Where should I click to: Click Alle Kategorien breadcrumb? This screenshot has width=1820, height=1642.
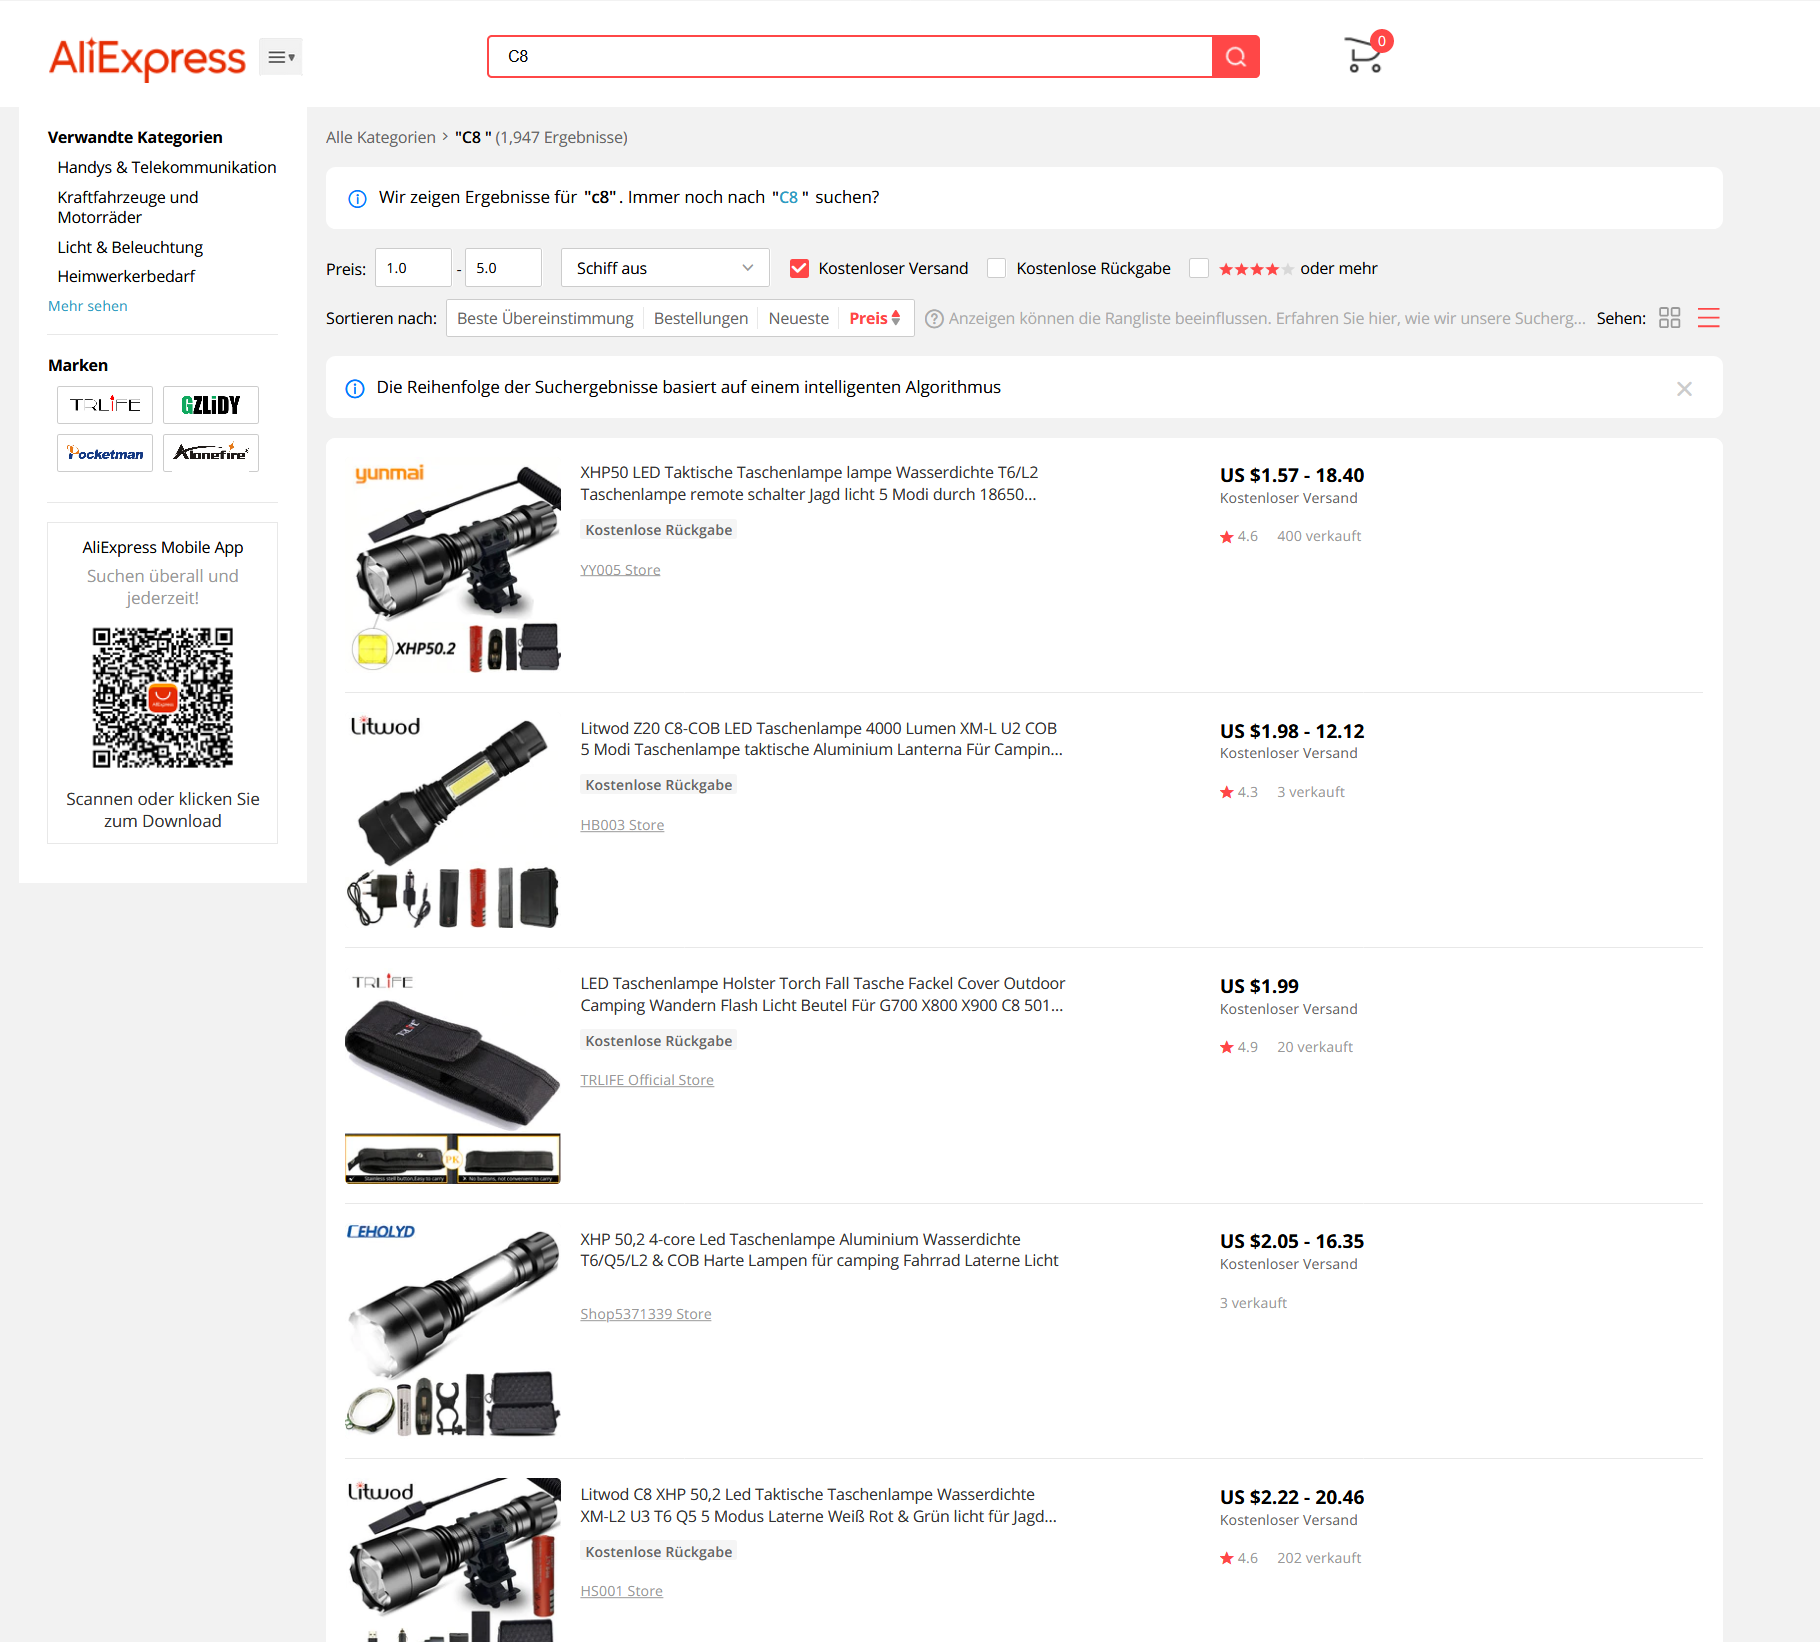(381, 137)
